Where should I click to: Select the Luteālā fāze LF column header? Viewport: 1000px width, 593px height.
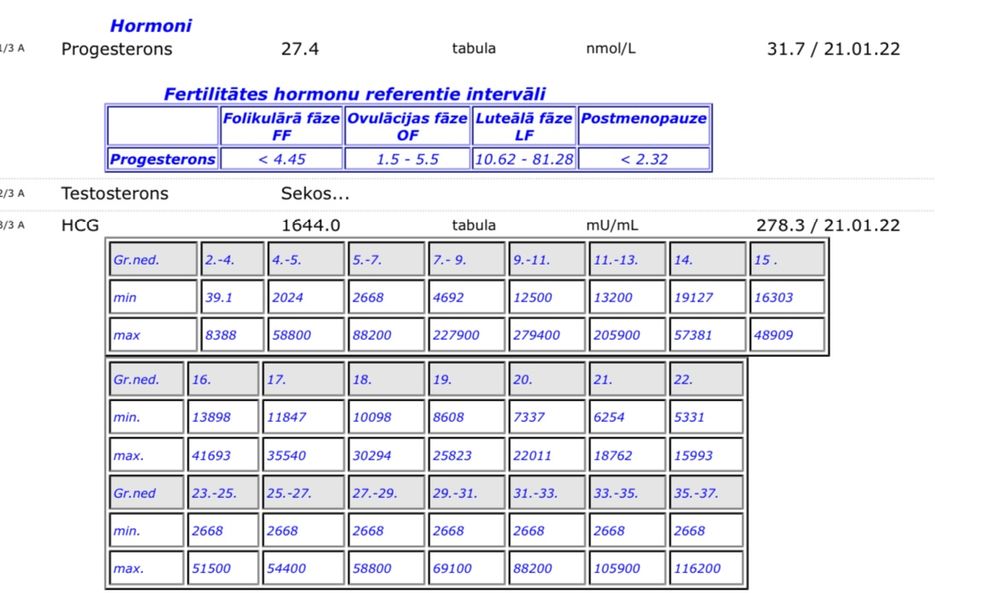tap(524, 126)
